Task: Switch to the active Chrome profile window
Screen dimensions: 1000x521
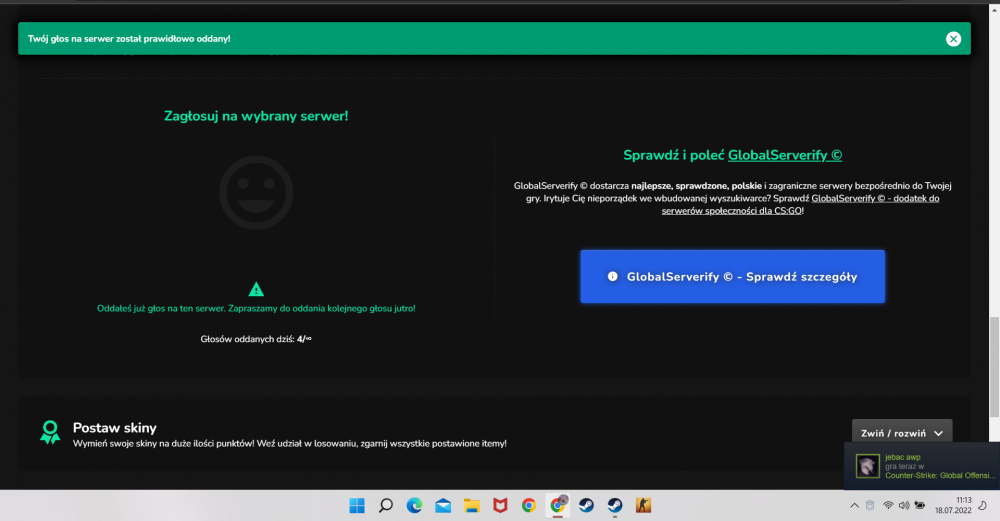Action: (x=558, y=506)
